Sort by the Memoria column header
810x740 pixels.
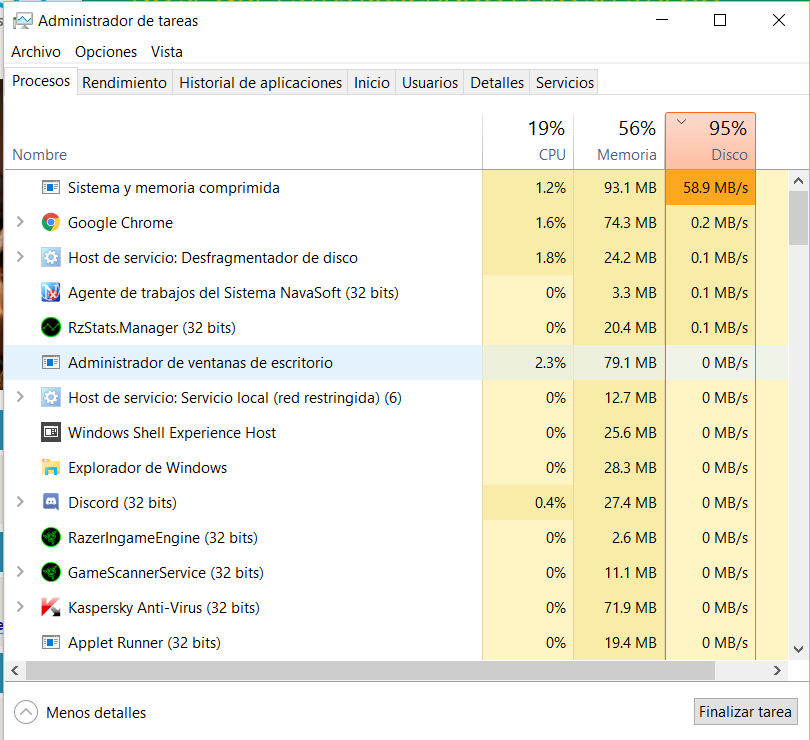619,141
